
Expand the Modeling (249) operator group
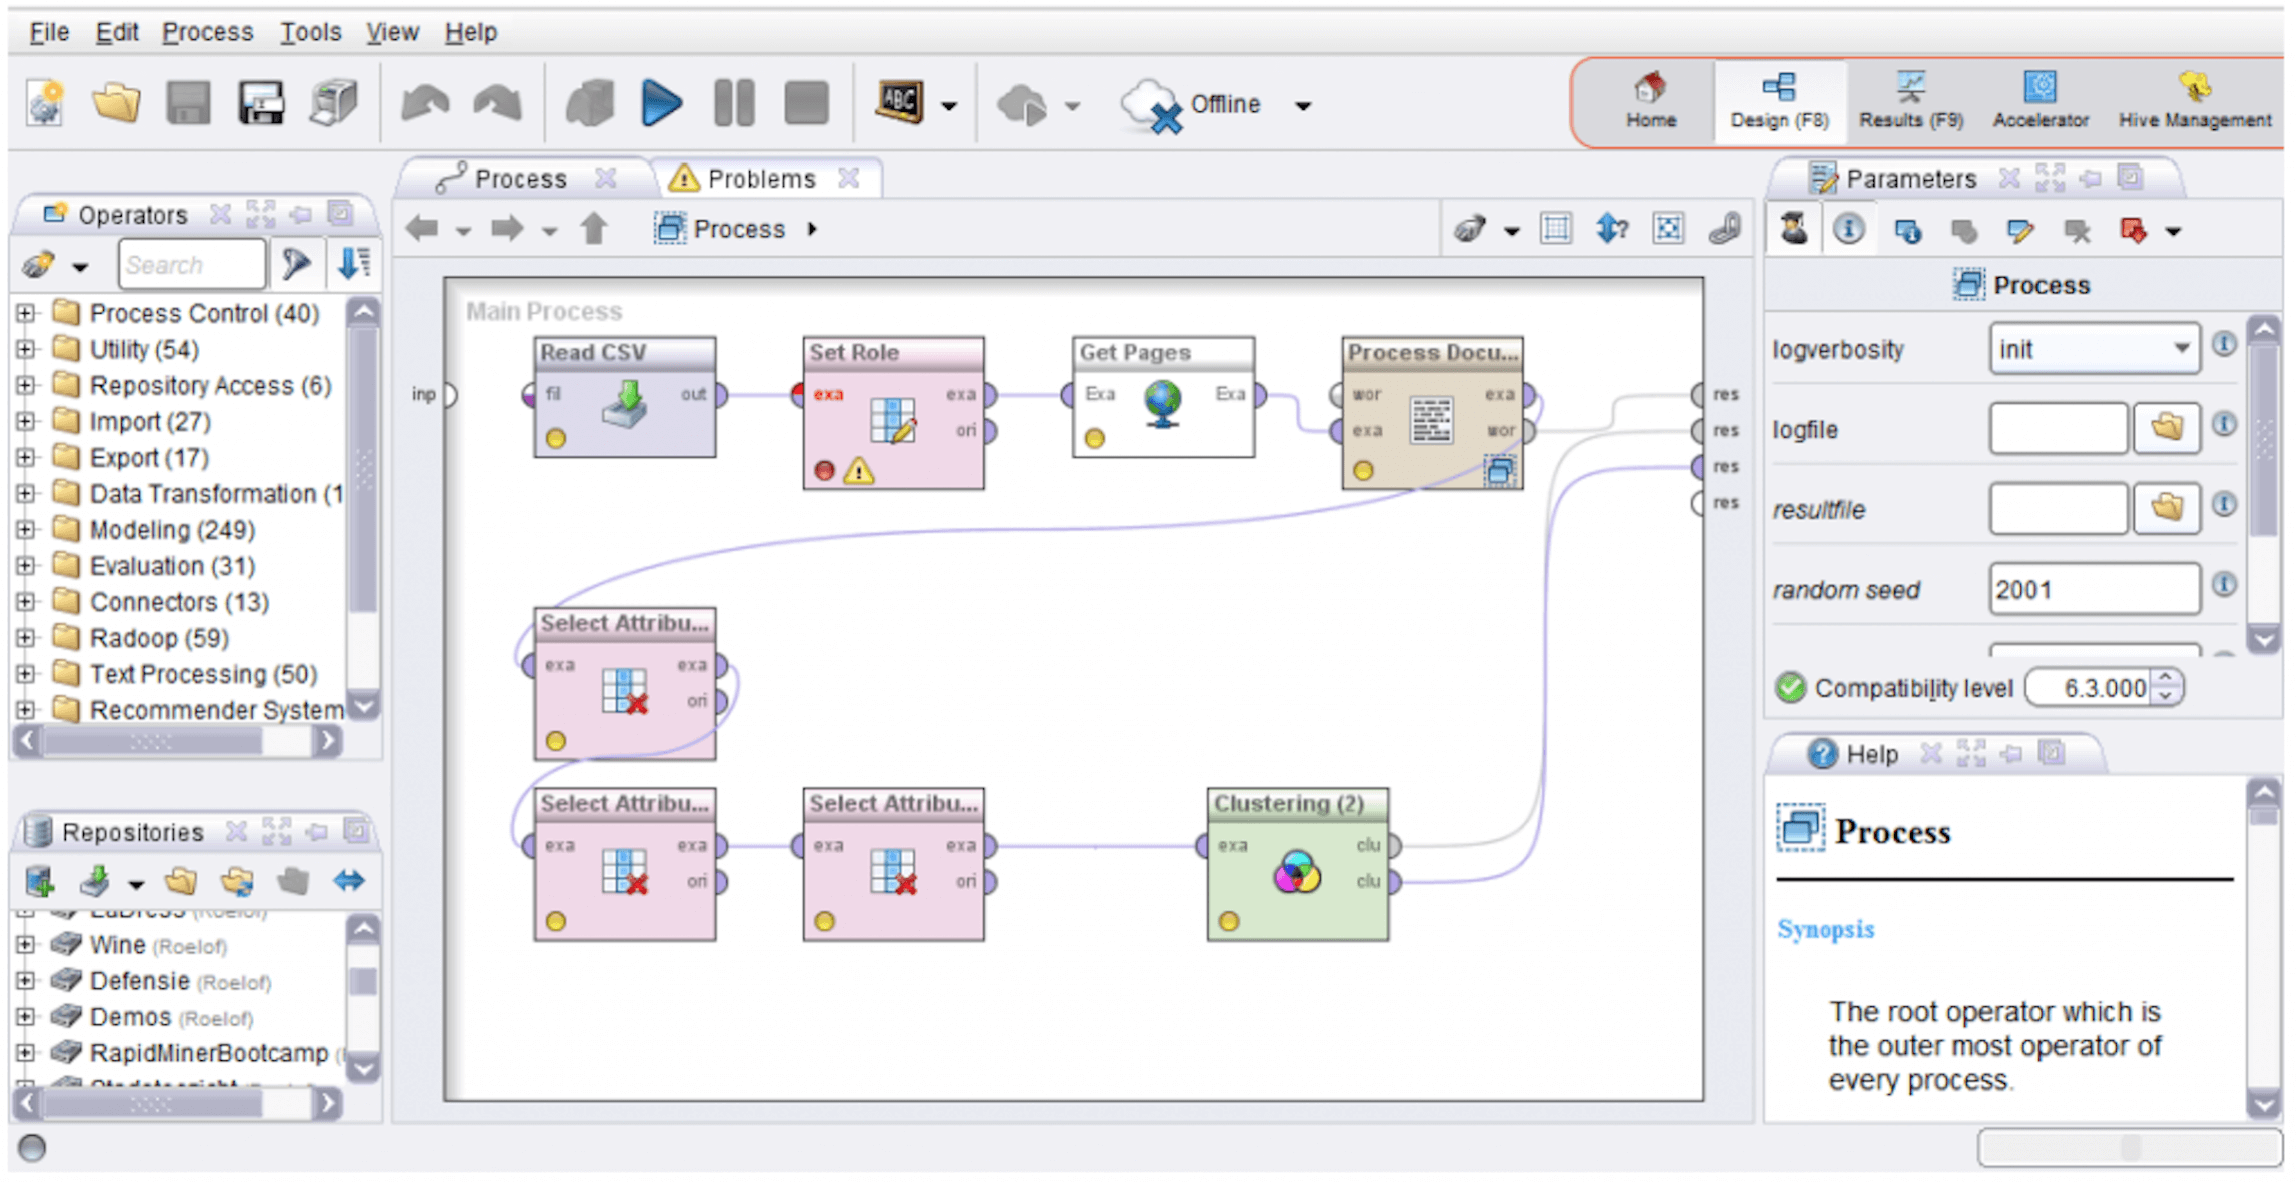pos(26,530)
